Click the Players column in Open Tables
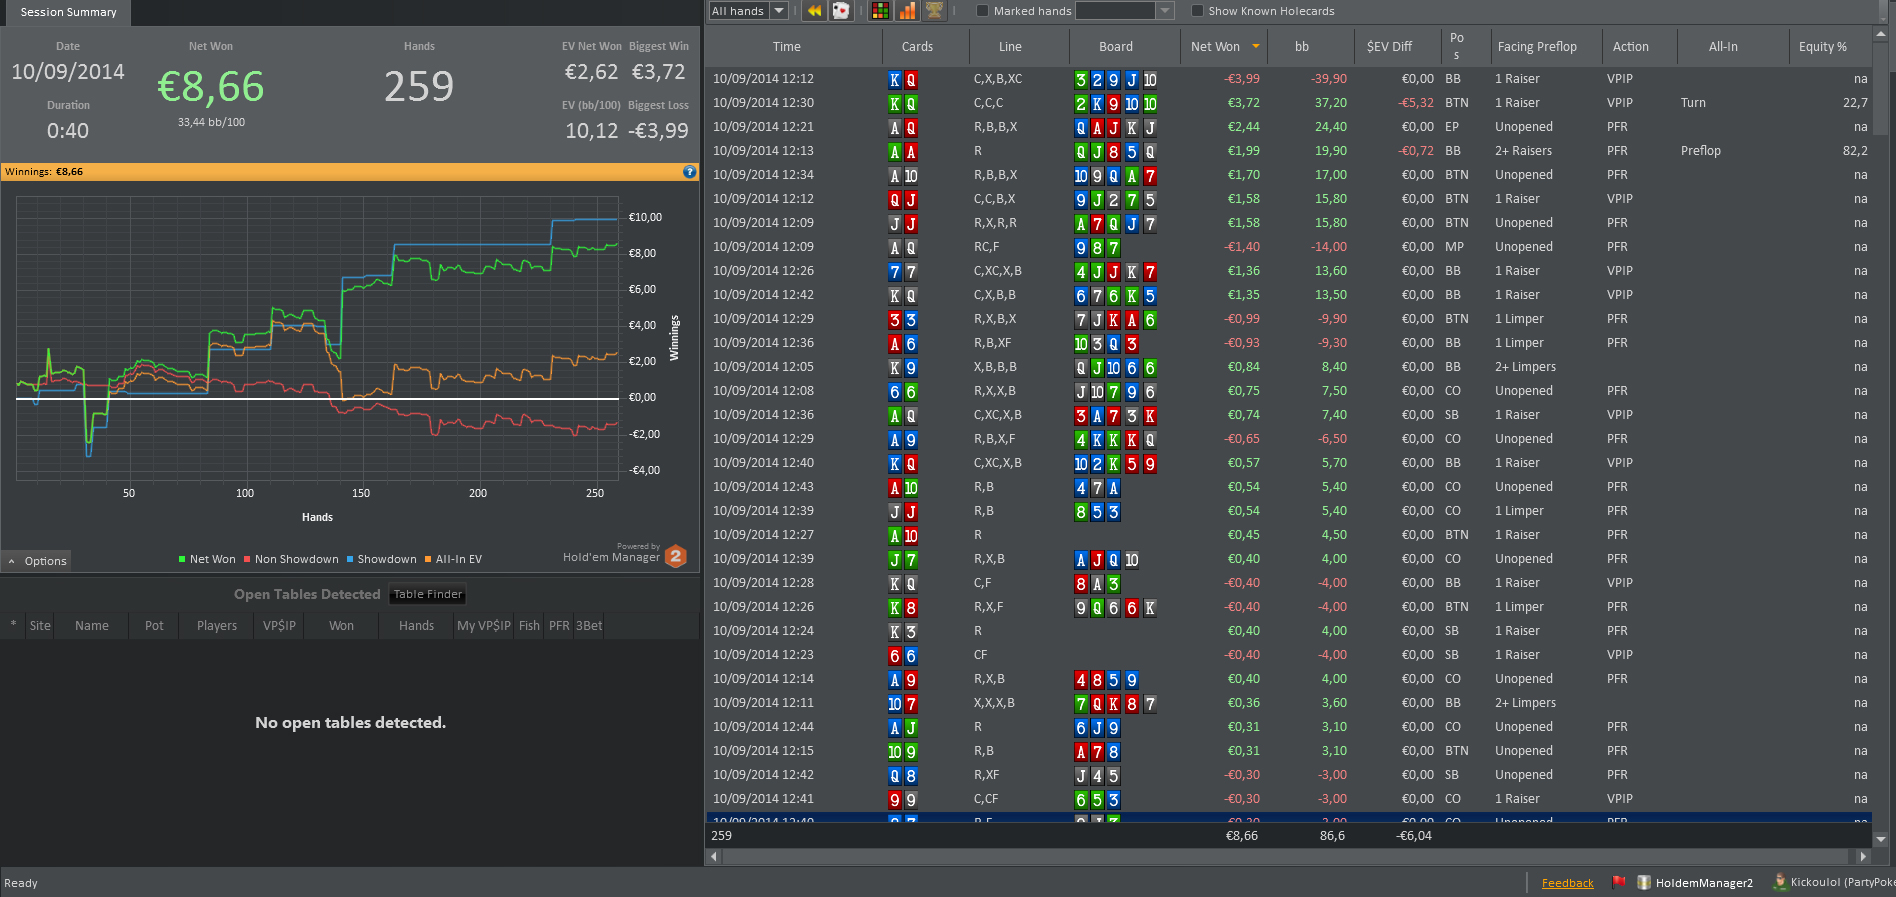Screen dimensions: 1896x897 pos(217,626)
